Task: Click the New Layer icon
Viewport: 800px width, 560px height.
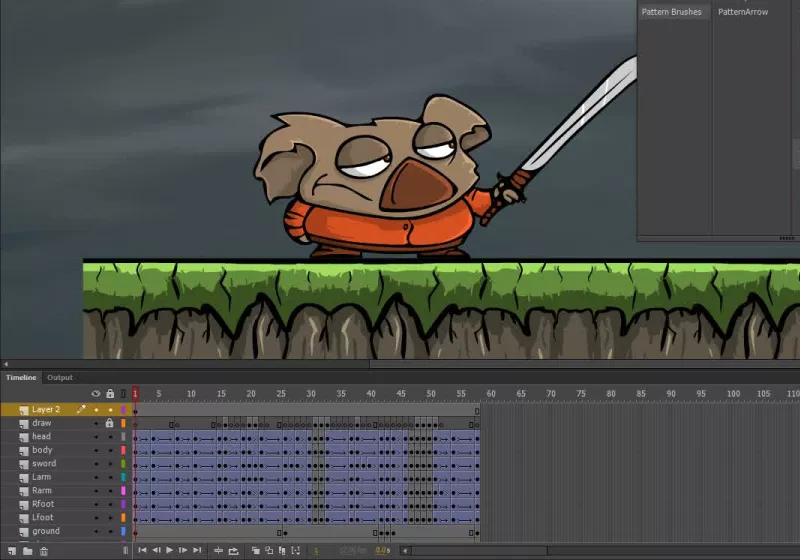Action: 11,551
